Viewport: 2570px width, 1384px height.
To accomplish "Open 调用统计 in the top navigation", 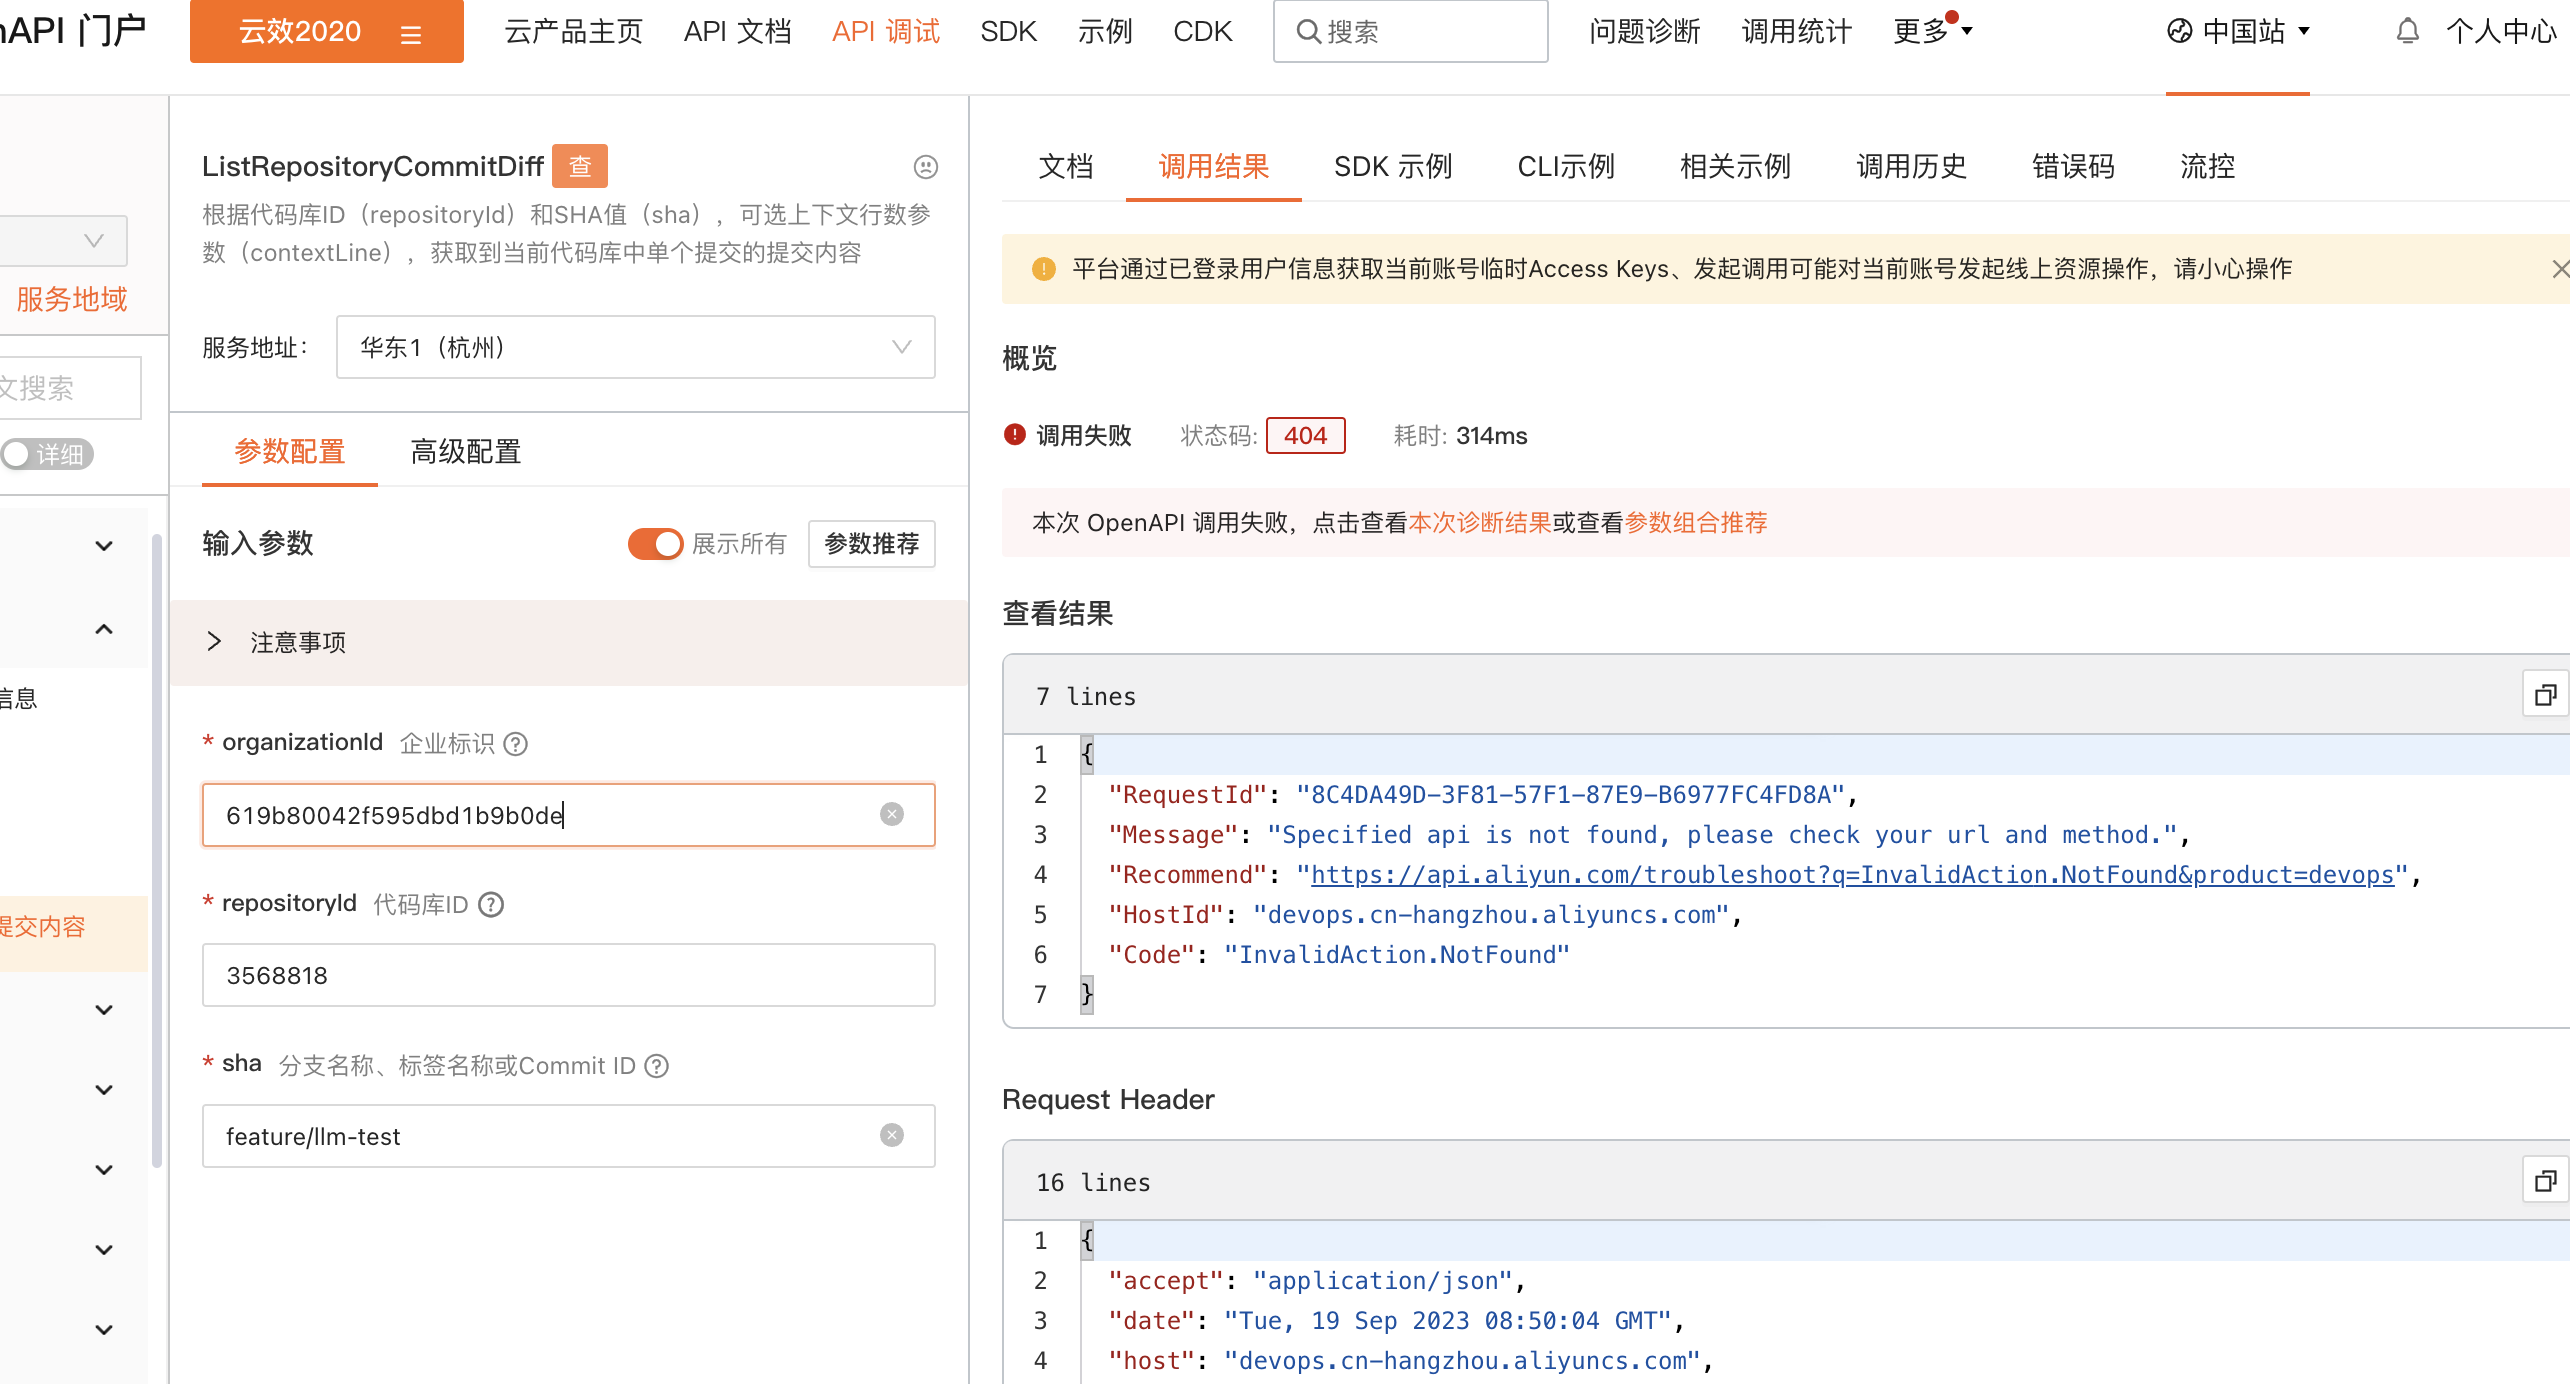I will [x=1797, y=32].
